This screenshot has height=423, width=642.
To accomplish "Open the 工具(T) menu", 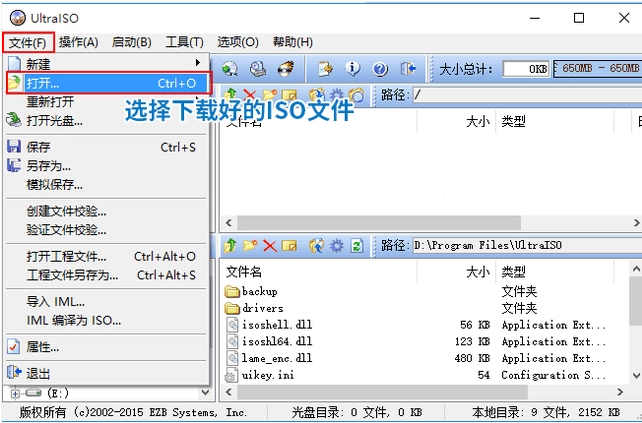I will pyautogui.click(x=184, y=42).
